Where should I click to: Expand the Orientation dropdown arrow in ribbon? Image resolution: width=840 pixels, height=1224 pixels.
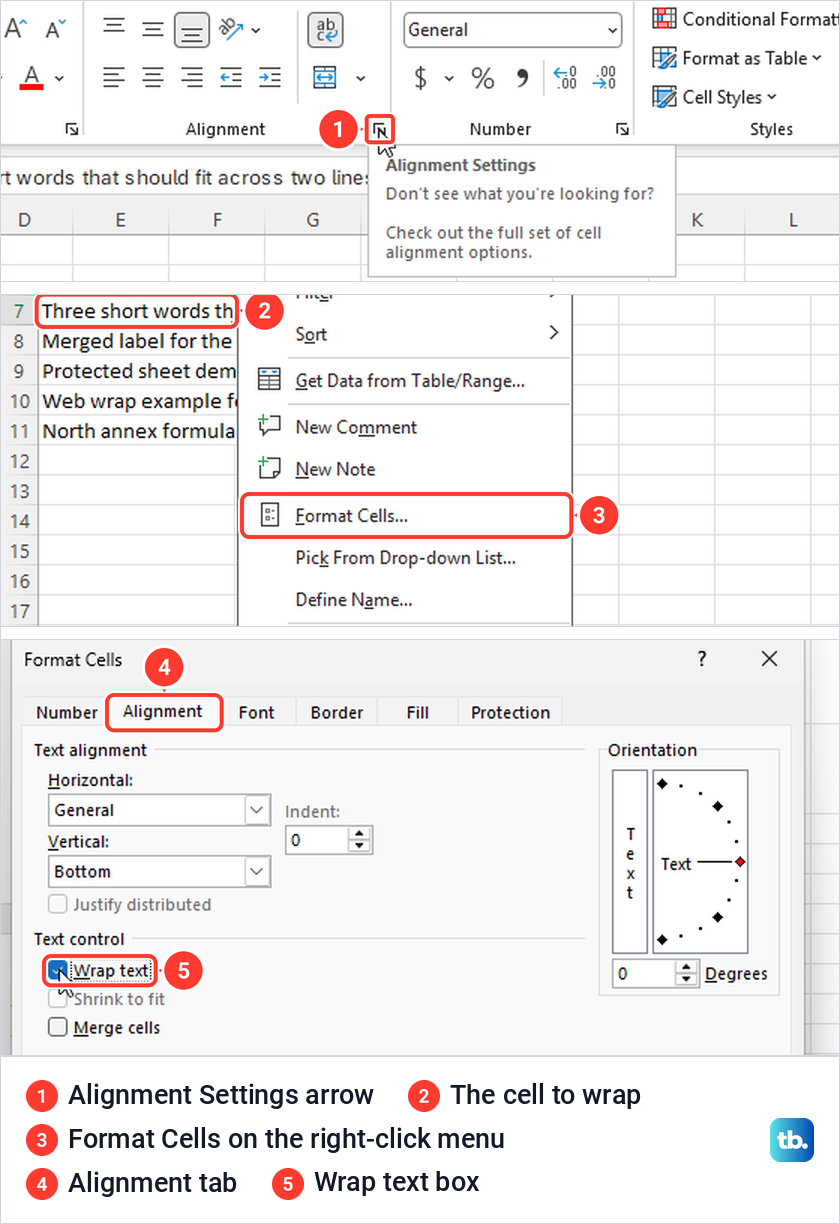(x=256, y=30)
